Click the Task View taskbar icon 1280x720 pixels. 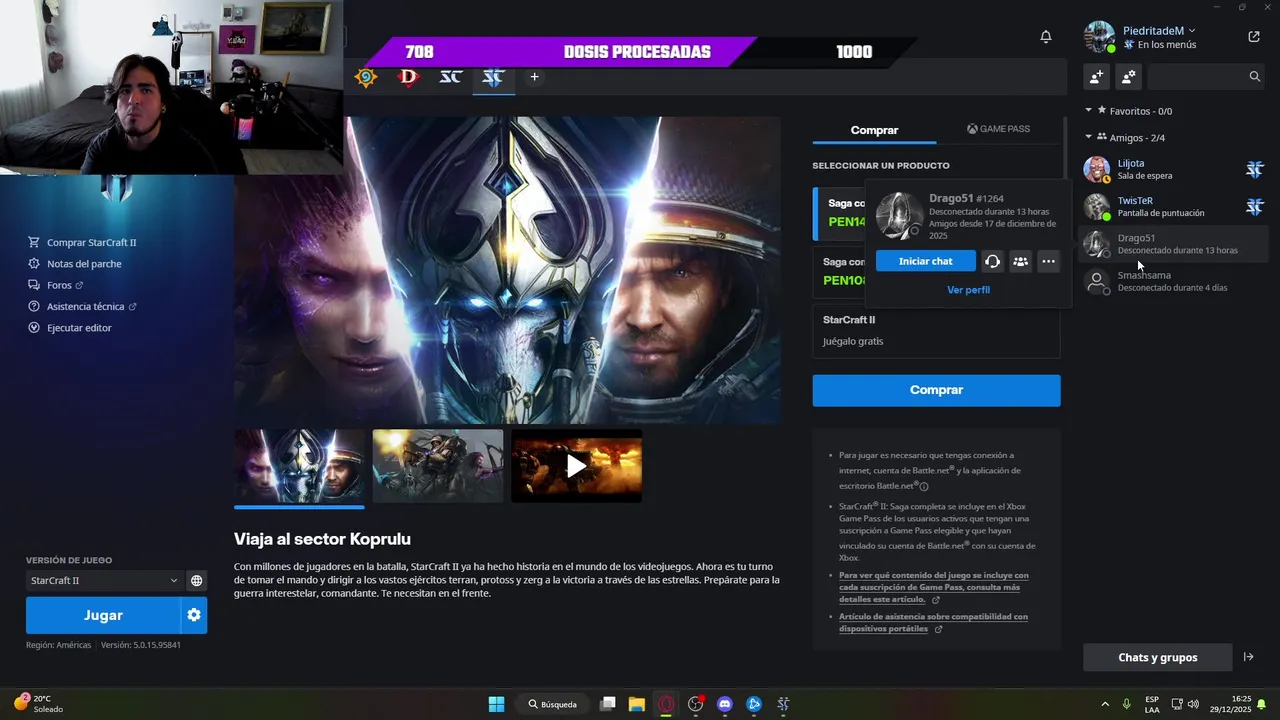[x=607, y=704]
